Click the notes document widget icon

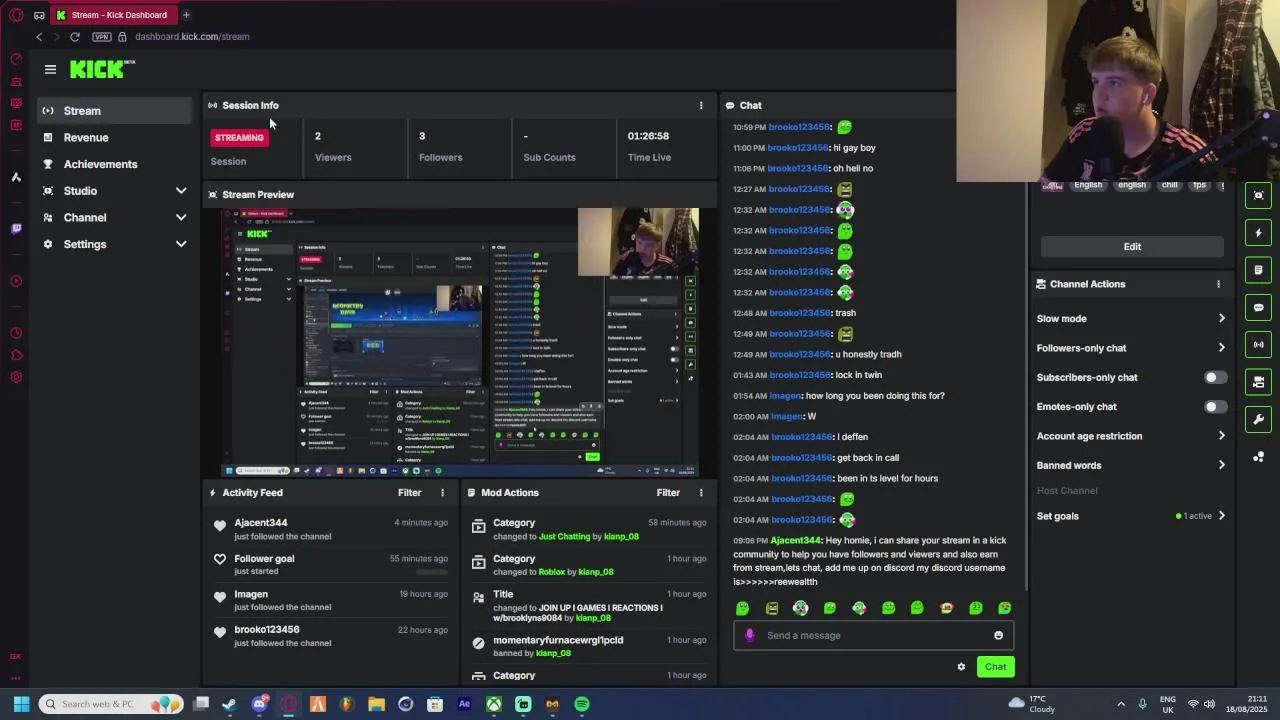click(x=1258, y=270)
